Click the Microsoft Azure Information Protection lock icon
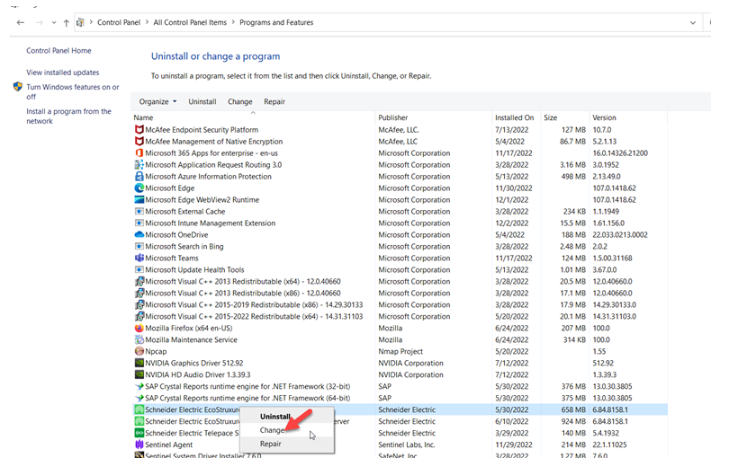The height and width of the screenshot is (473, 737). click(139, 176)
